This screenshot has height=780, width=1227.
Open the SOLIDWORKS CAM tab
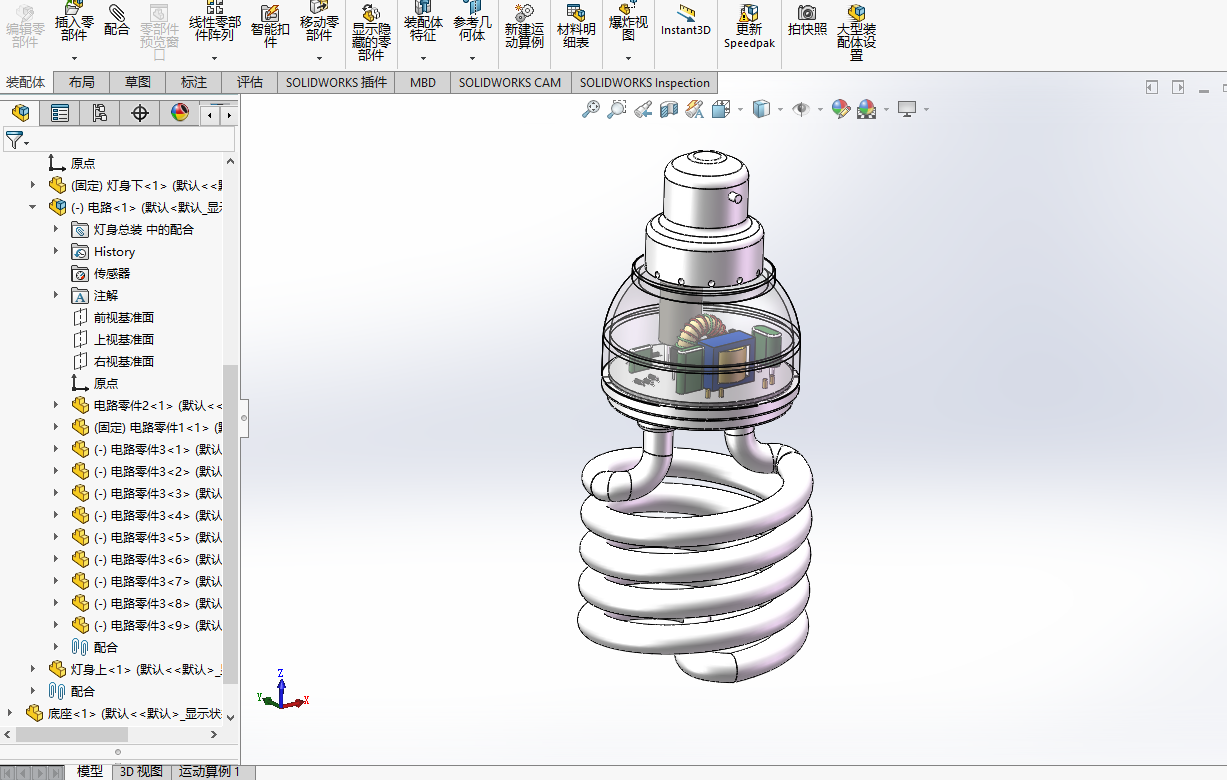tap(510, 83)
